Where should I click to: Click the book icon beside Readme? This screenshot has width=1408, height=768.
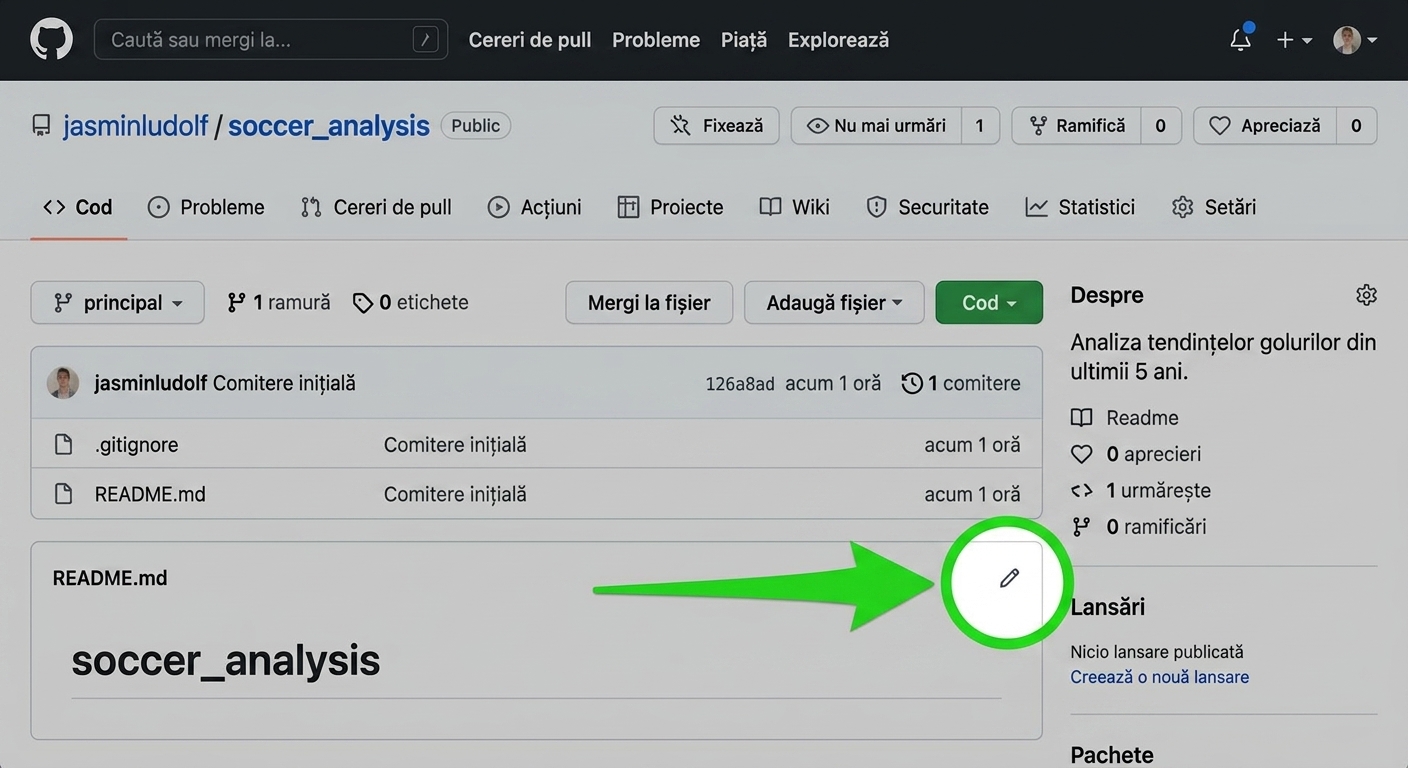(x=1082, y=418)
